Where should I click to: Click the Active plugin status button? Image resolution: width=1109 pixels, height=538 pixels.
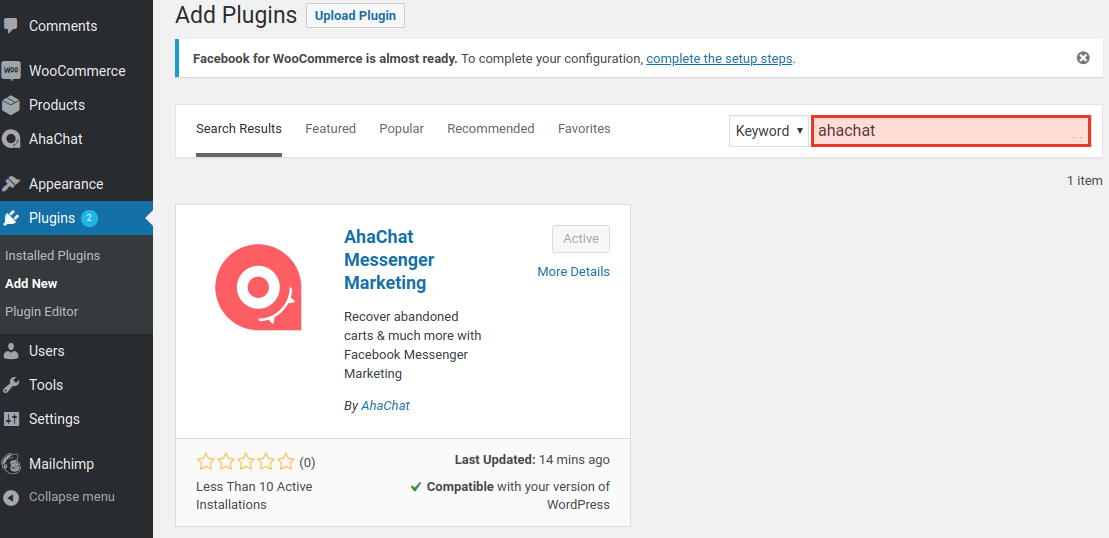point(581,239)
